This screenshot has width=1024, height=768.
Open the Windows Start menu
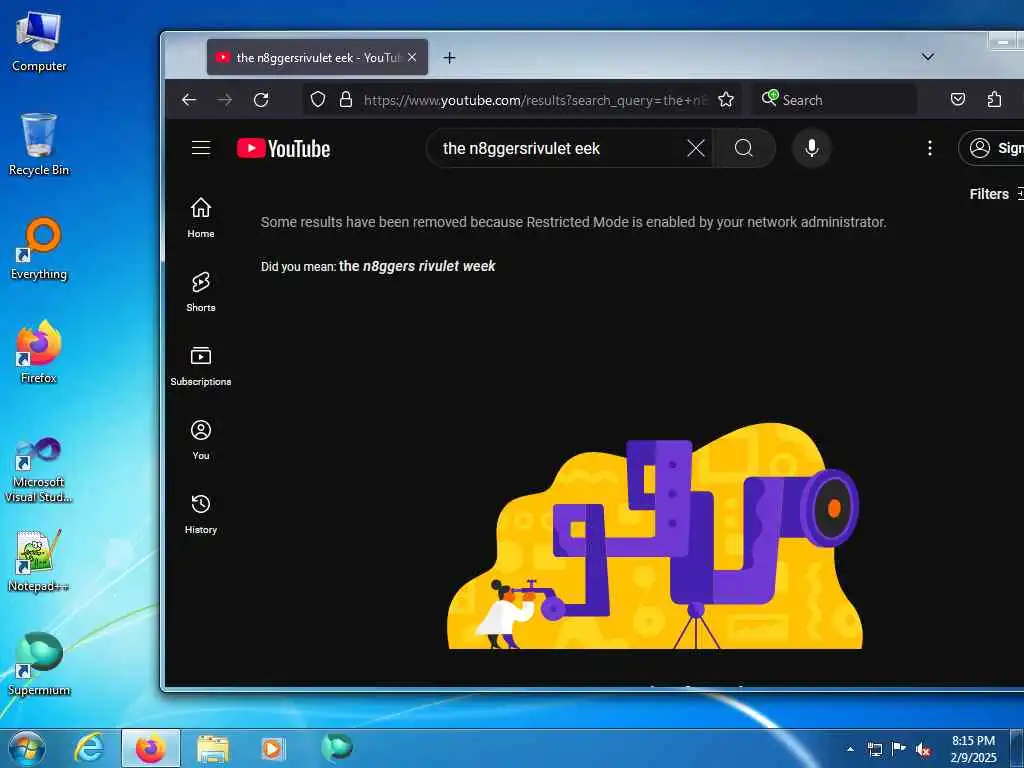tap(27, 748)
